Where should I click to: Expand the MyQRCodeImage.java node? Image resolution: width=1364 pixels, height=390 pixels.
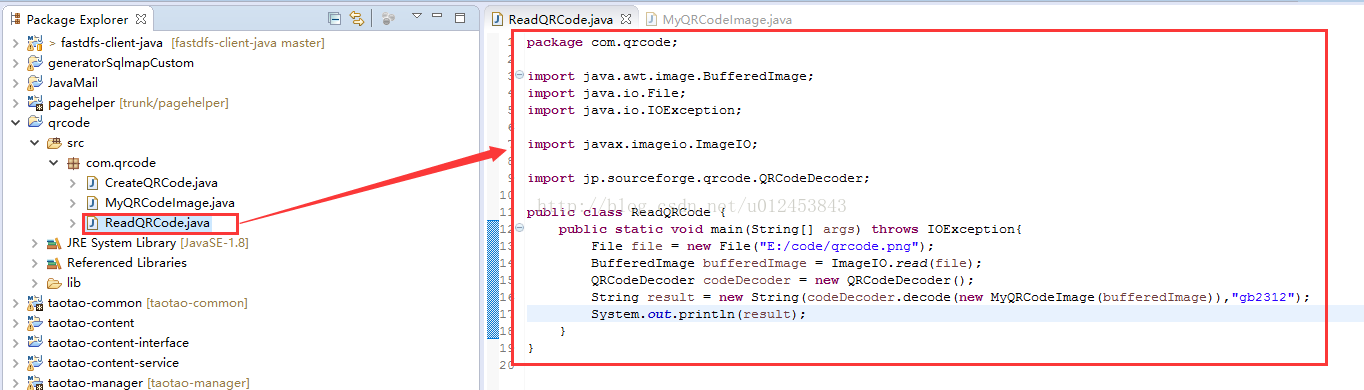pos(72,202)
